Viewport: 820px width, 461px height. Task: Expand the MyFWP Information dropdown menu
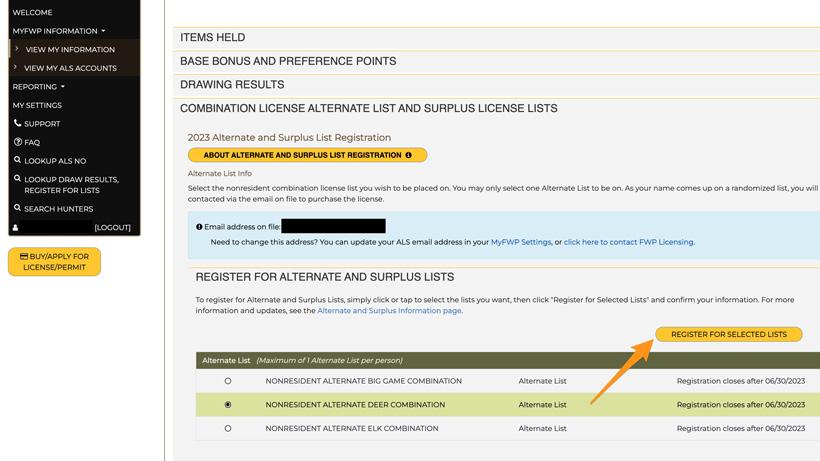tap(58, 31)
